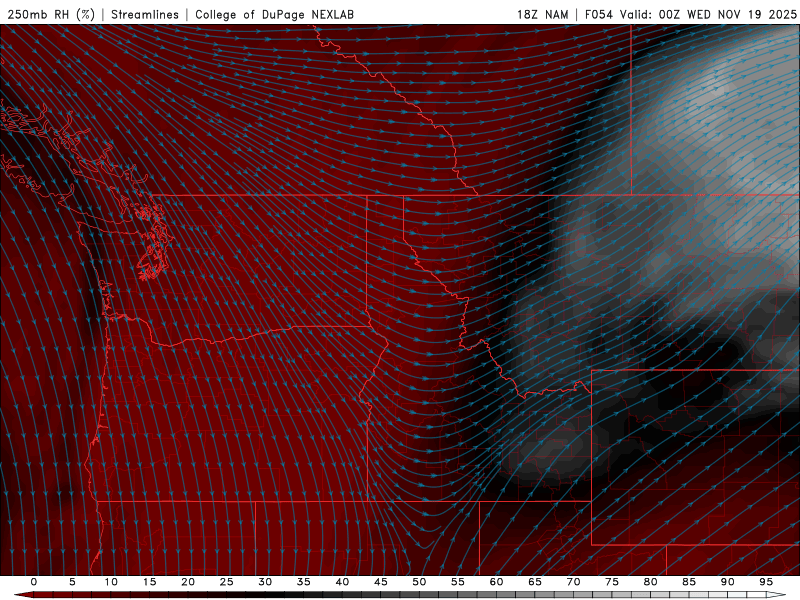Click the '90' colorbar tick label
The image size is (800, 600).
[x=728, y=582]
